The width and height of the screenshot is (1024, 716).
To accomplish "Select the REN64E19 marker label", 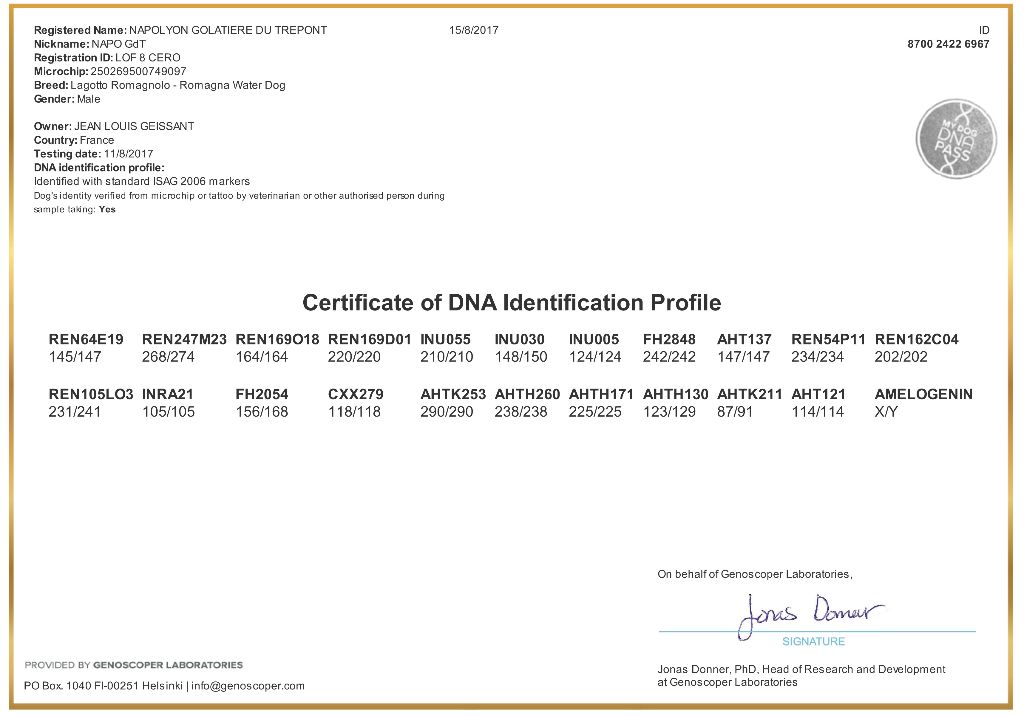I will pos(86,340).
